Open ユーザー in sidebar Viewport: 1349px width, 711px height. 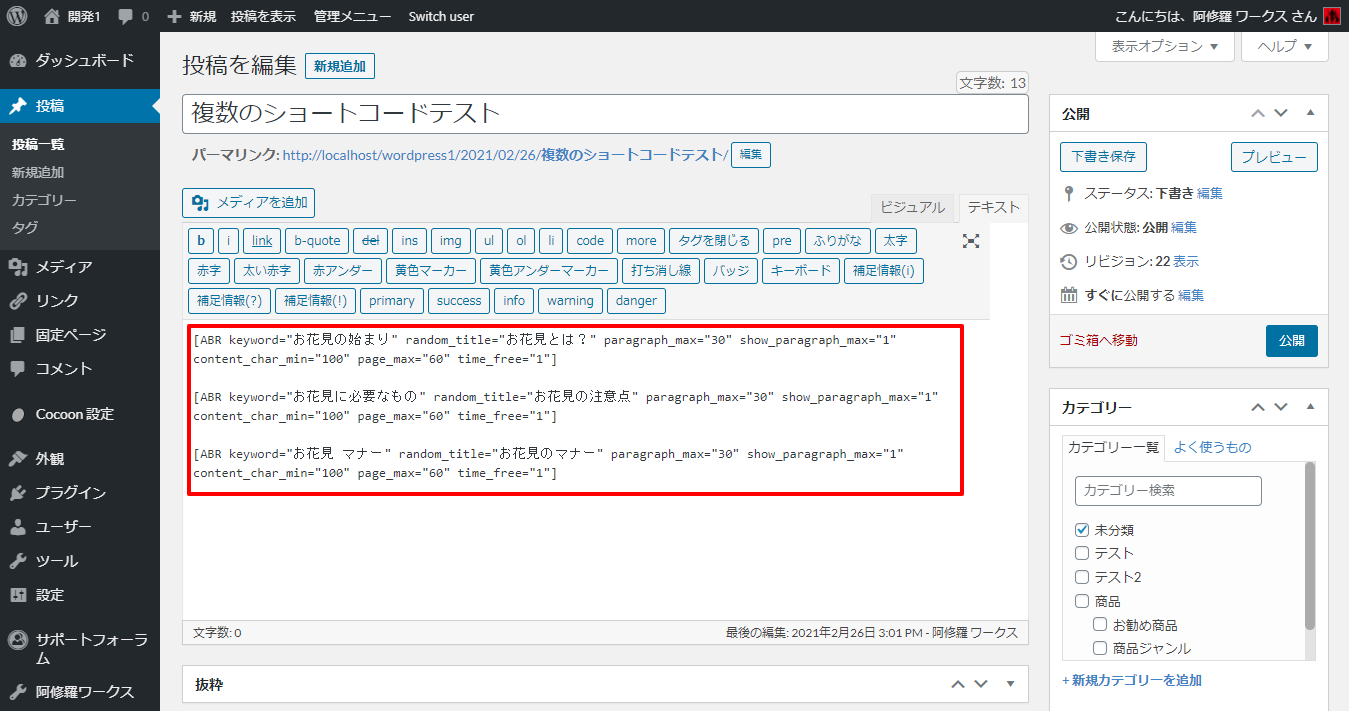(80, 527)
